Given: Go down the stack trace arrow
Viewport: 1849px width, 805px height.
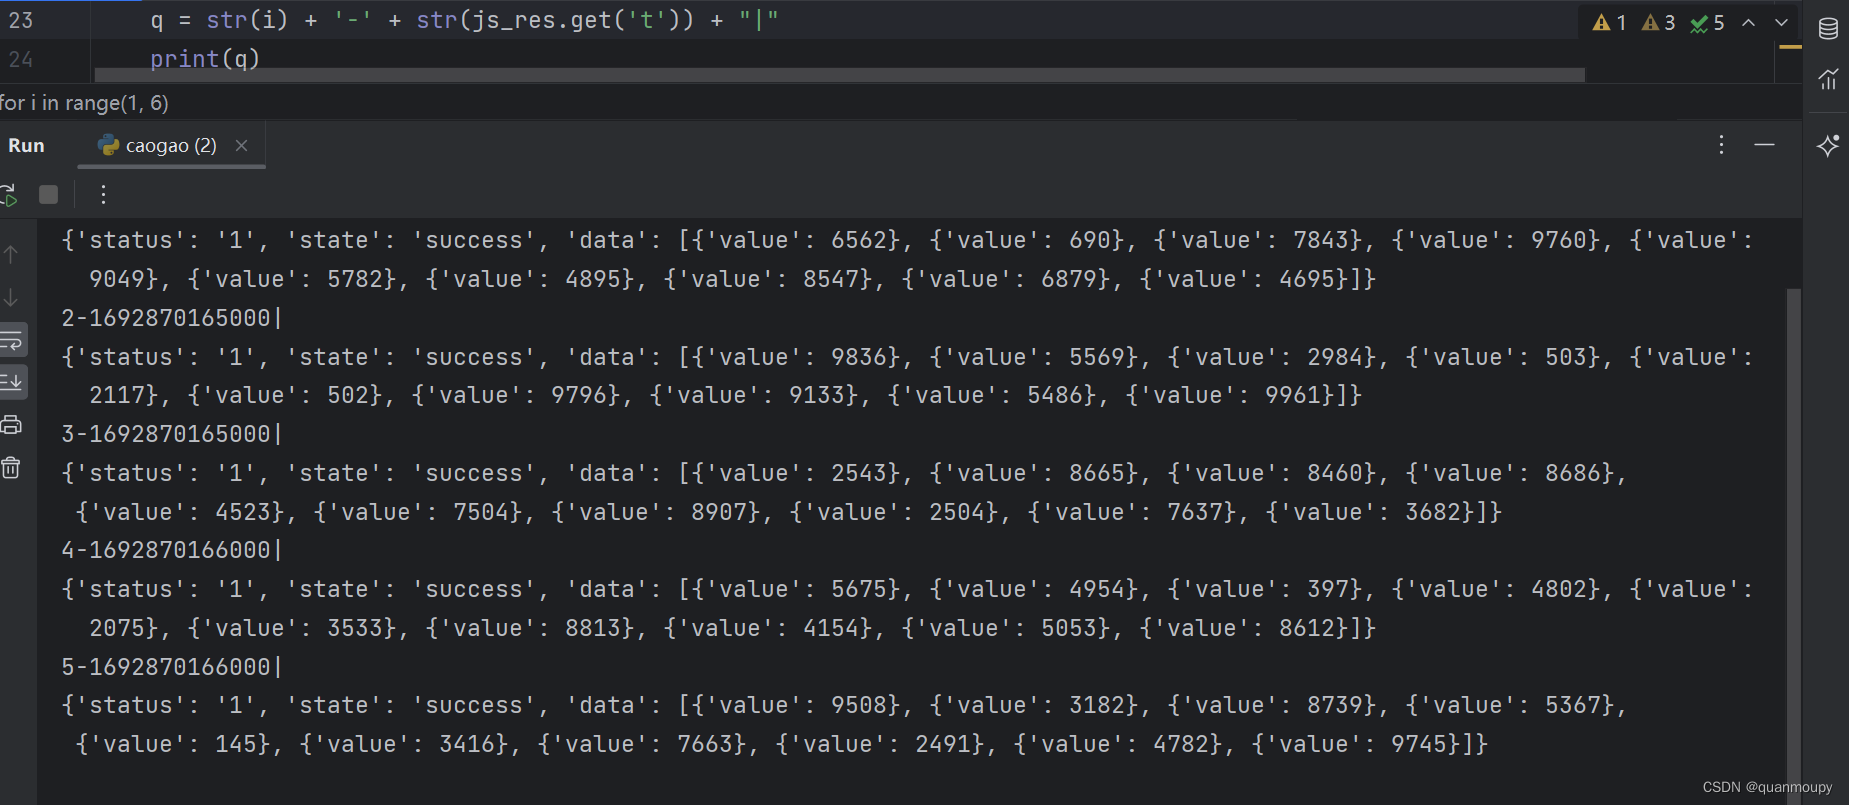Looking at the screenshot, I should tap(11, 297).
